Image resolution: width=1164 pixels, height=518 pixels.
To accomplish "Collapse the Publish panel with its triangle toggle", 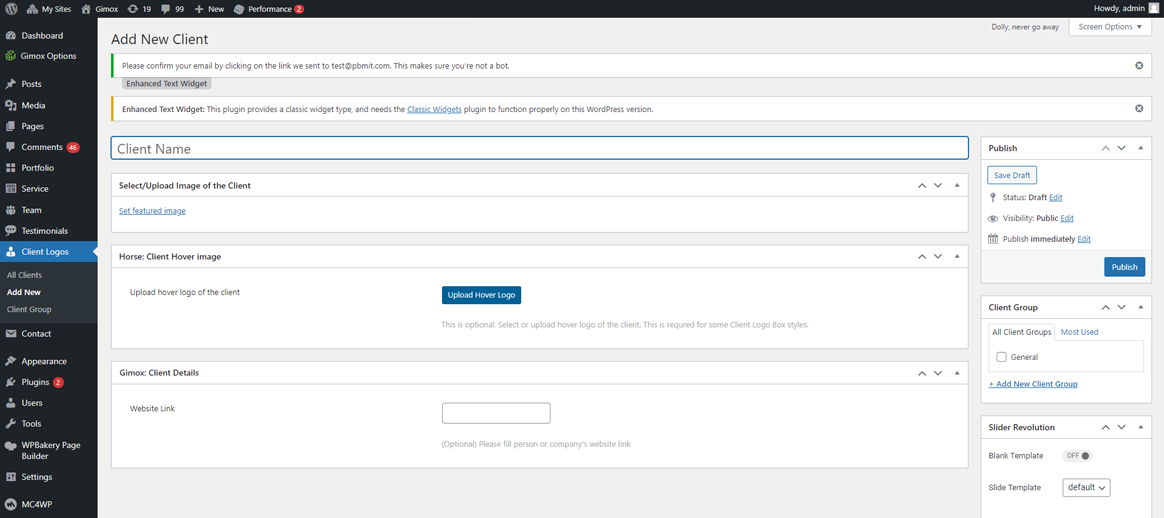I will 1140,148.
